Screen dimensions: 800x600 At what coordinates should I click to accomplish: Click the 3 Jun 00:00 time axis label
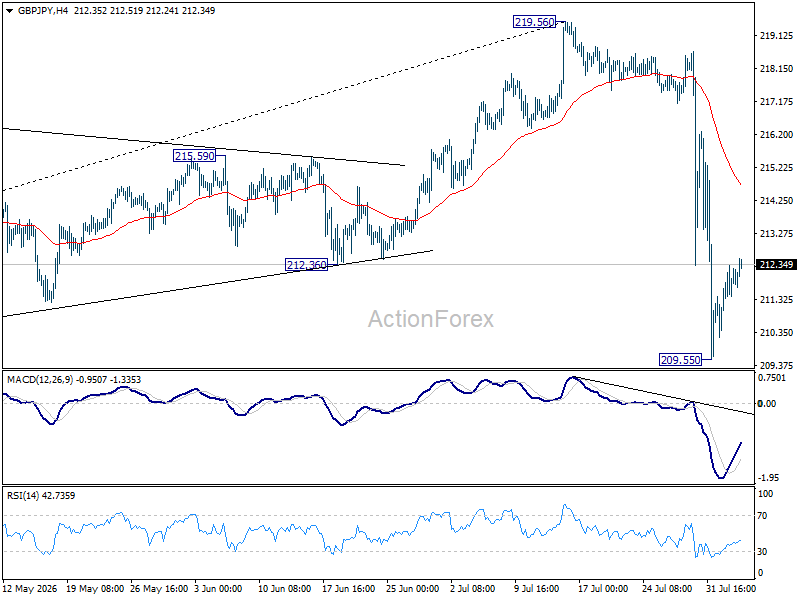pyautogui.click(x=218, y=589)
